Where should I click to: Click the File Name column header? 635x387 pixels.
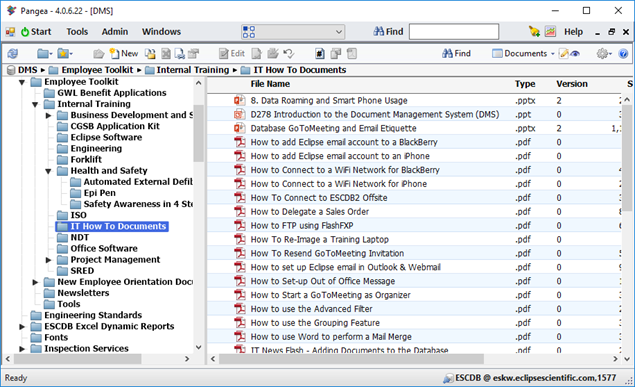tap(270, 84)
